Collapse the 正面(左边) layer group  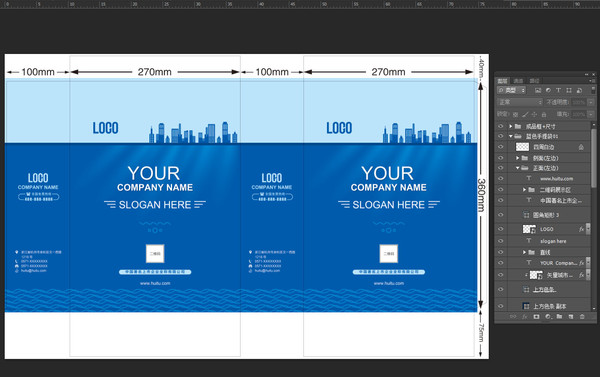[x=517, y=168]
